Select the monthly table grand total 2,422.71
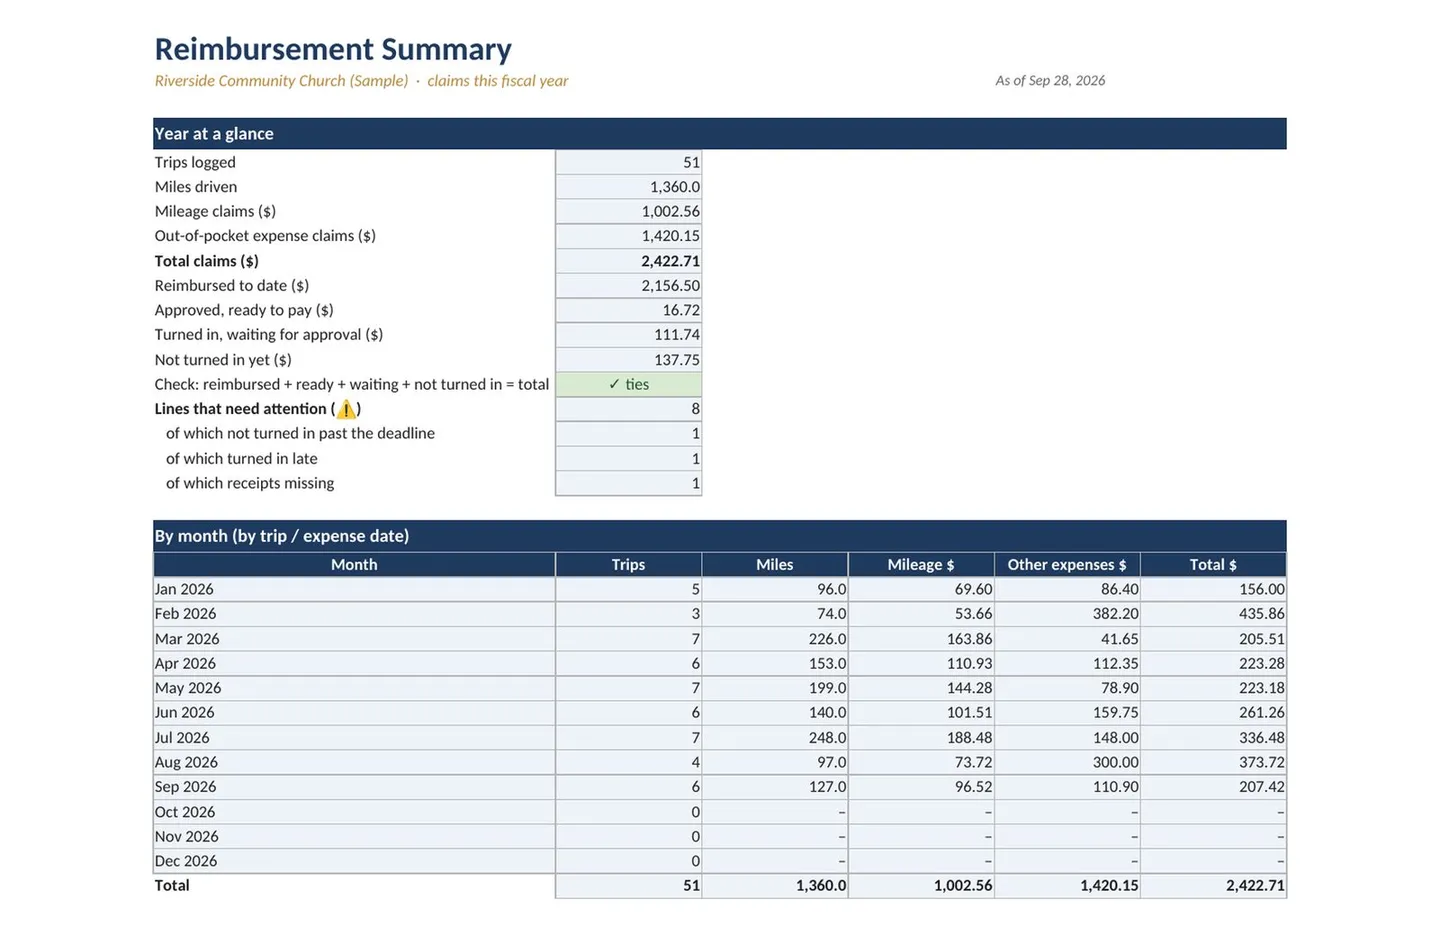The image size is (1440, 935). (x=1213, y=886)
